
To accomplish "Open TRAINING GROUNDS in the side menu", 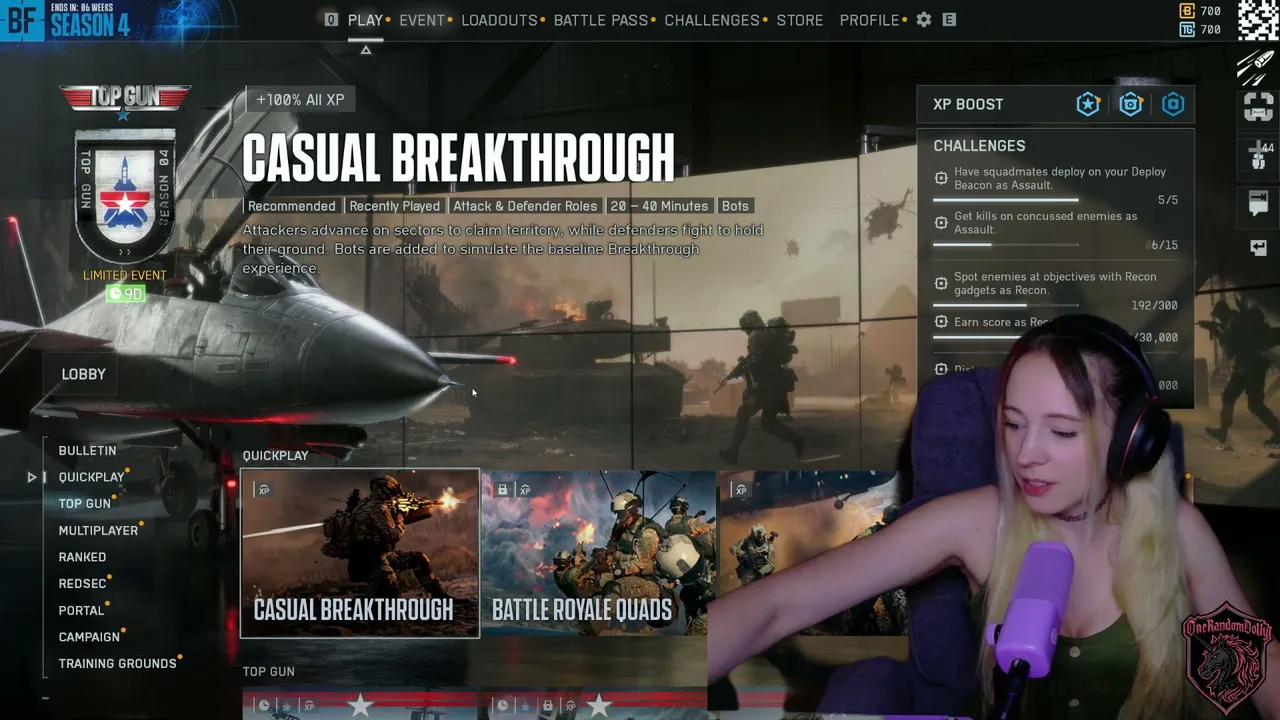I will (118, 664).
